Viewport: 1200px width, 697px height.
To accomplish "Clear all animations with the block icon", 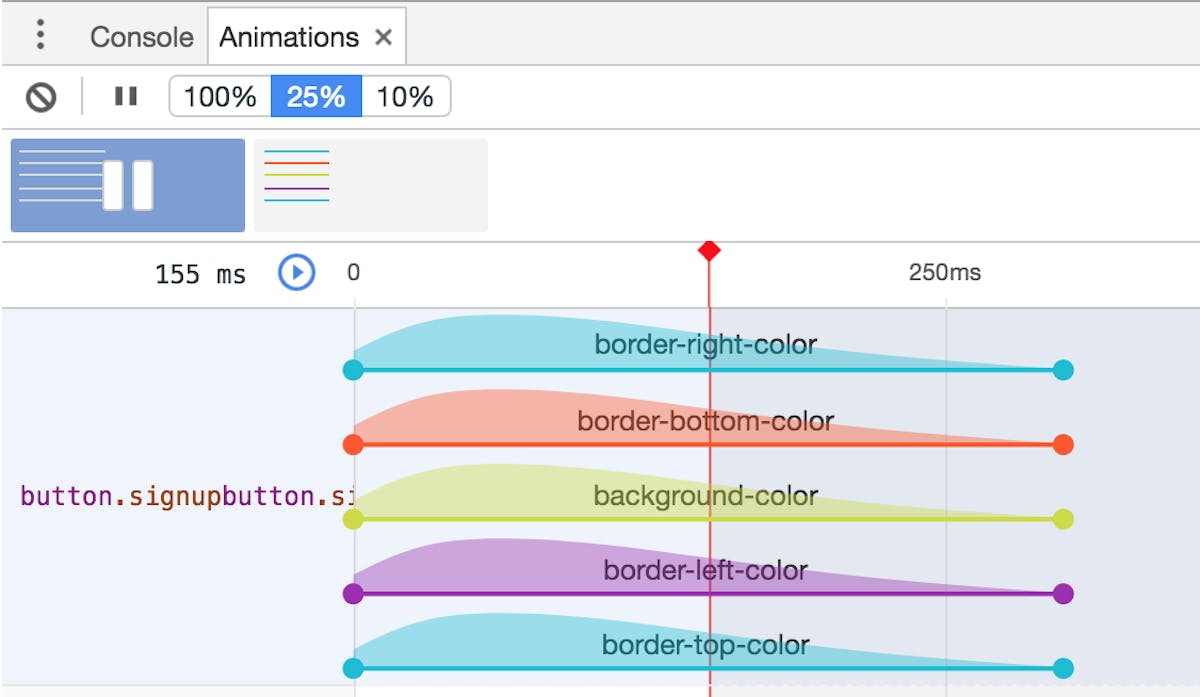I will 39,97.
